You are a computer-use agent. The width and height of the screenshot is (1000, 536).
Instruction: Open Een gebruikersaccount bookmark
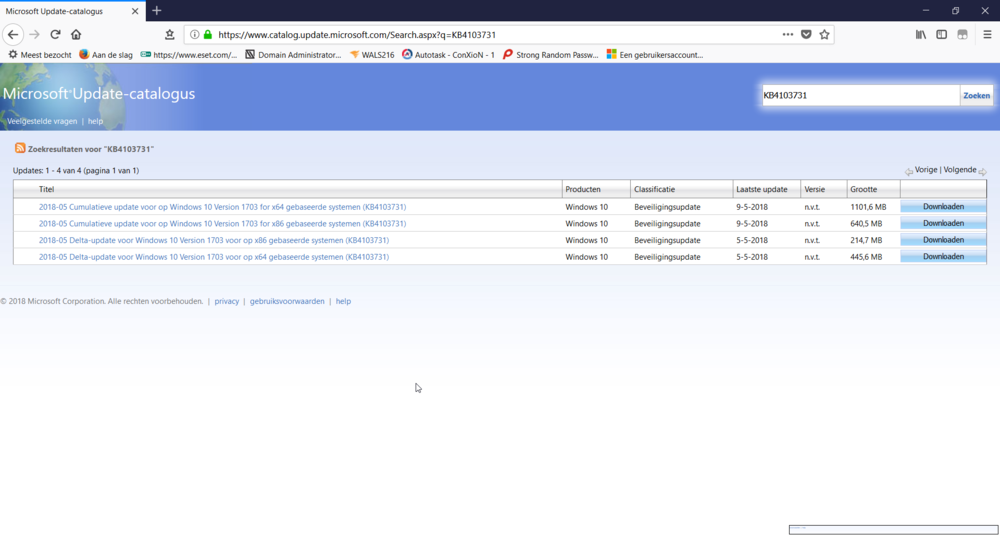(x=655, y=55)
